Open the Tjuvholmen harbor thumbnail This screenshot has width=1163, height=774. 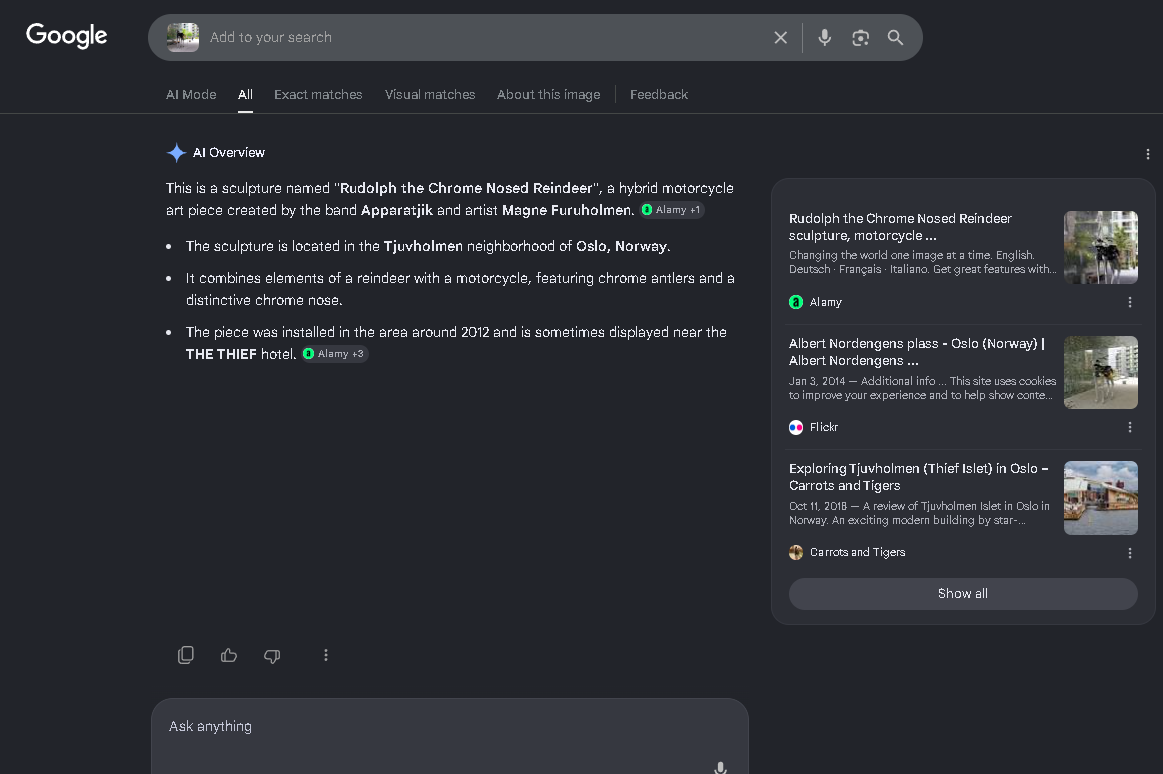tap(1101, 497)
